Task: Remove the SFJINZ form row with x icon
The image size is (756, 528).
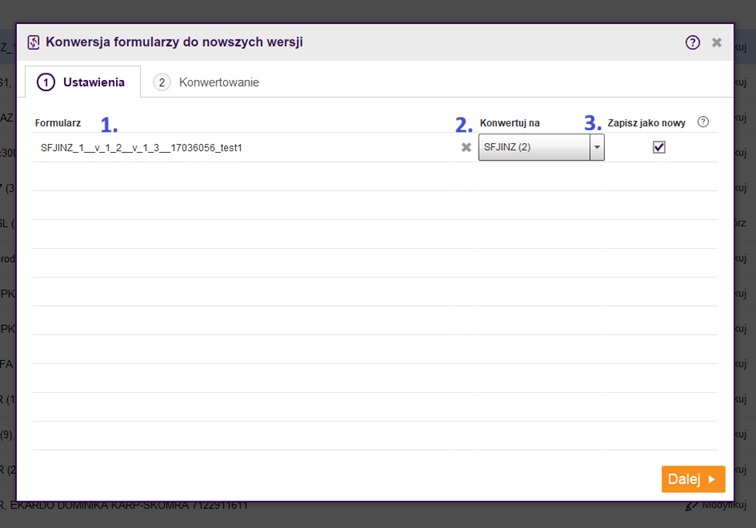Action: [465, 147]
